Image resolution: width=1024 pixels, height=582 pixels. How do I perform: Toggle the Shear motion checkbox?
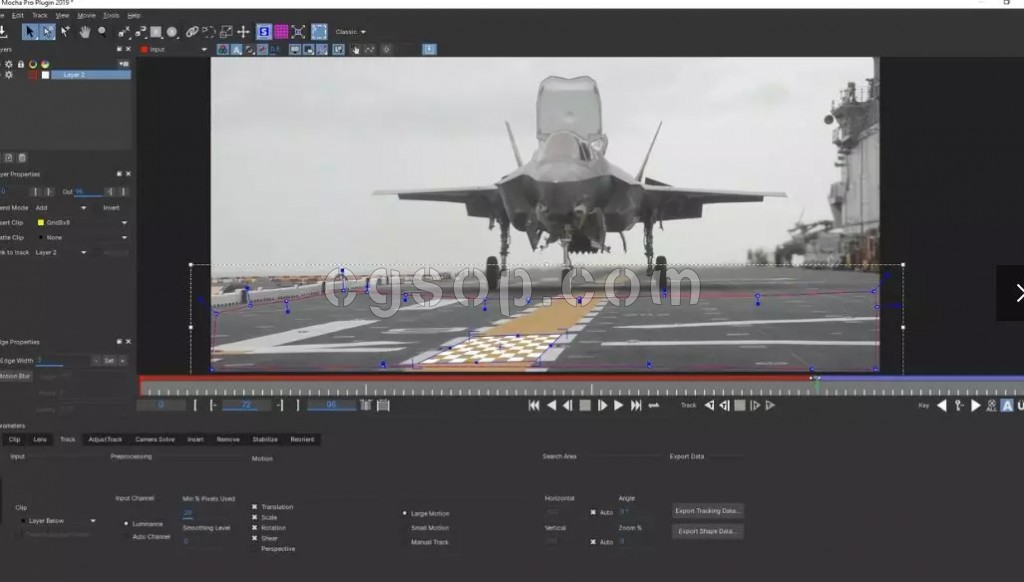point(255,538)
